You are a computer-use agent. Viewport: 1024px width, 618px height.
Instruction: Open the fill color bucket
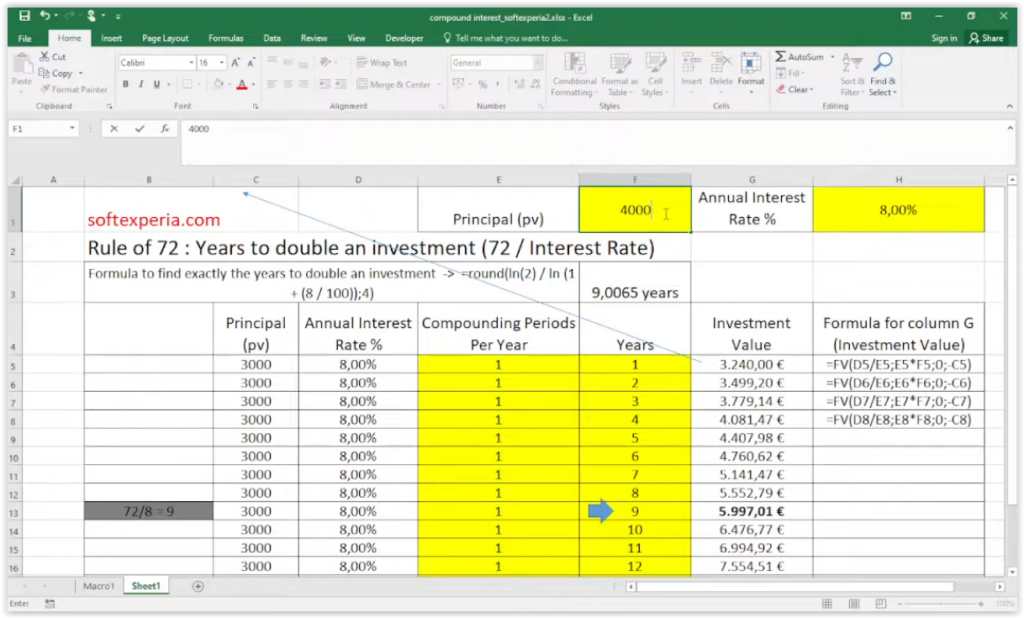pyautogui.click(x=218, y=84)
